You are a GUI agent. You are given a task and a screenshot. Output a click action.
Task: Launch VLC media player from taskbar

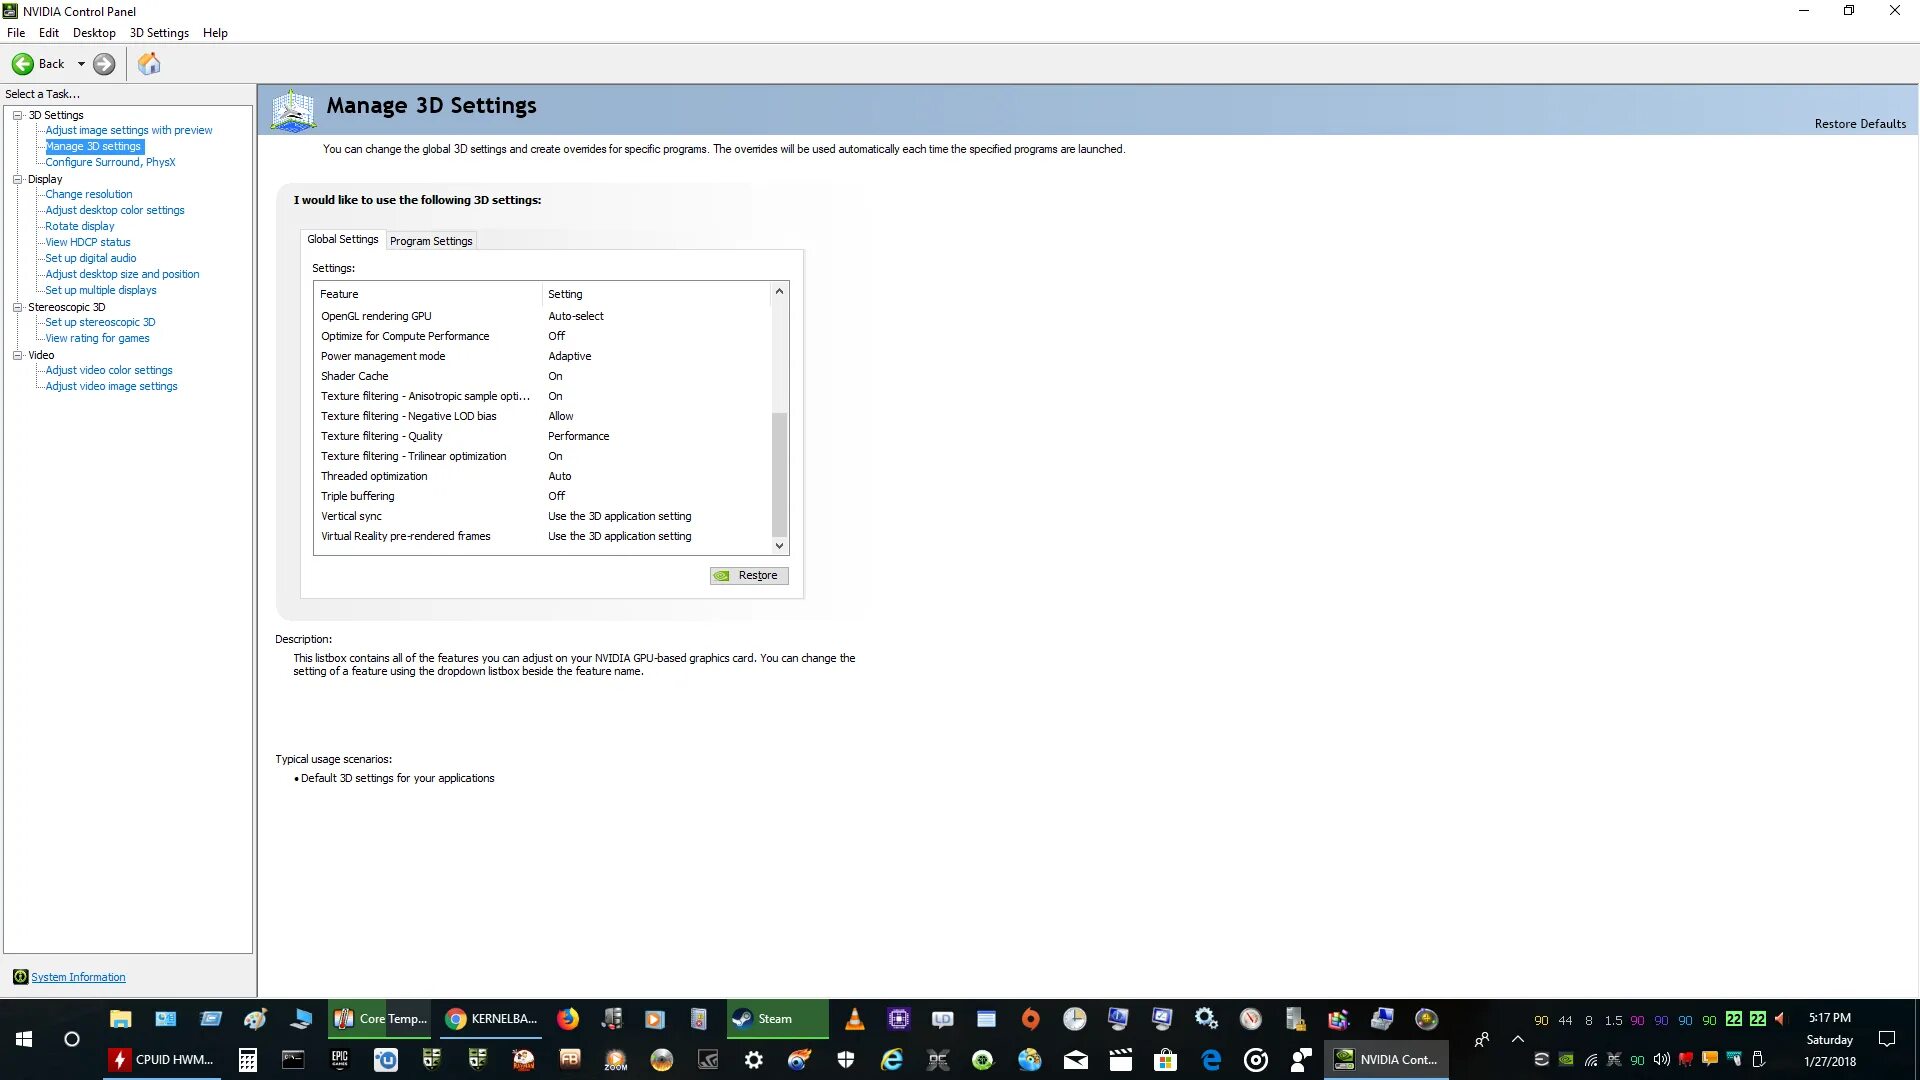[854, 1019]
